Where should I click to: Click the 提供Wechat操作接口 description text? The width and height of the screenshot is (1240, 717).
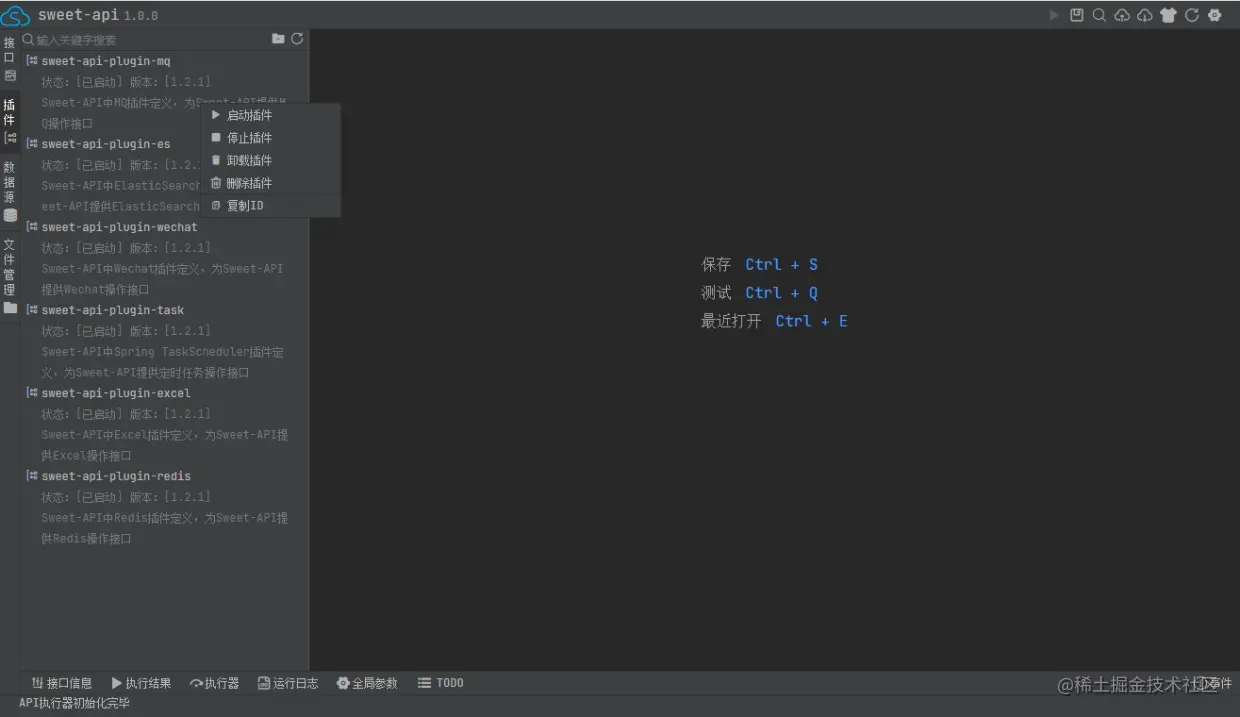click(95, 290)
